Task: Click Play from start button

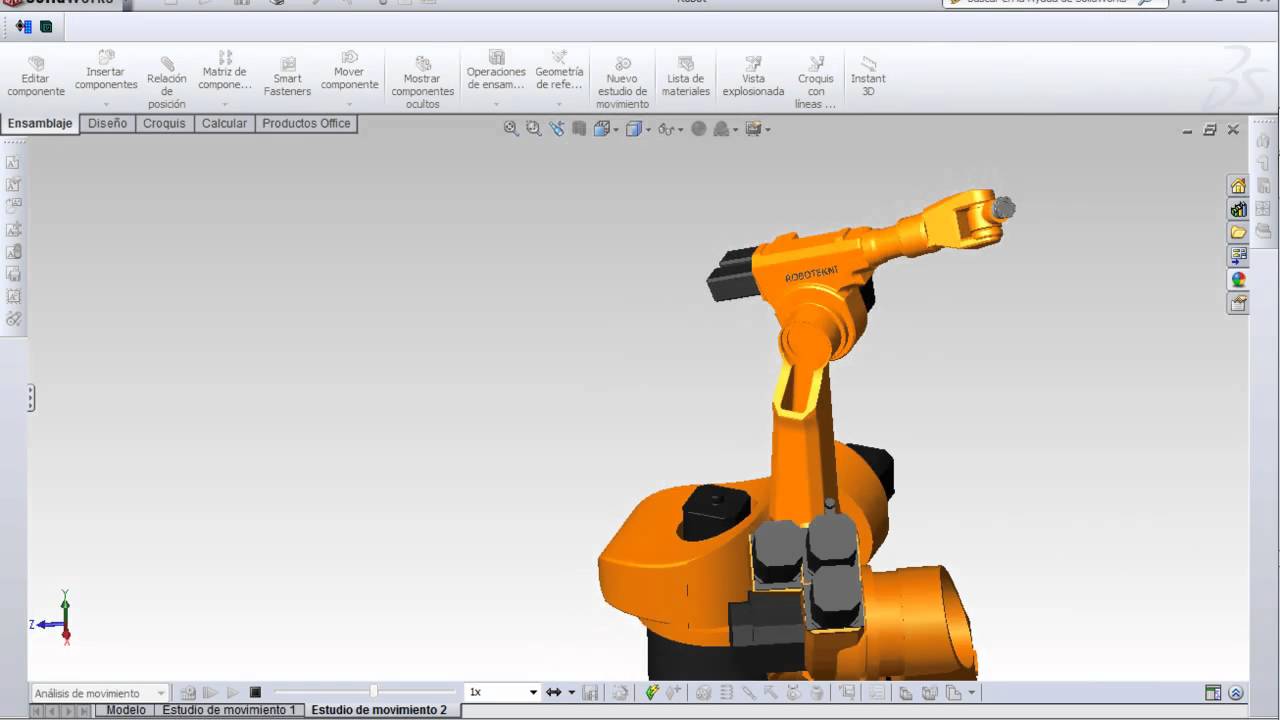Action: [210, 692]
